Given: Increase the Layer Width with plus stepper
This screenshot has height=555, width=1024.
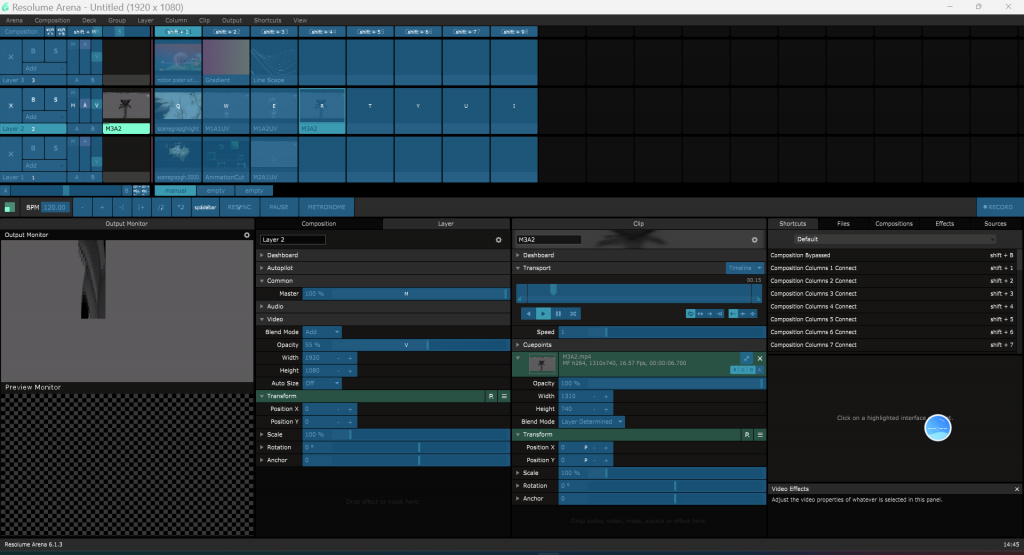Looking at the screenshot, I should coord(350,358).
